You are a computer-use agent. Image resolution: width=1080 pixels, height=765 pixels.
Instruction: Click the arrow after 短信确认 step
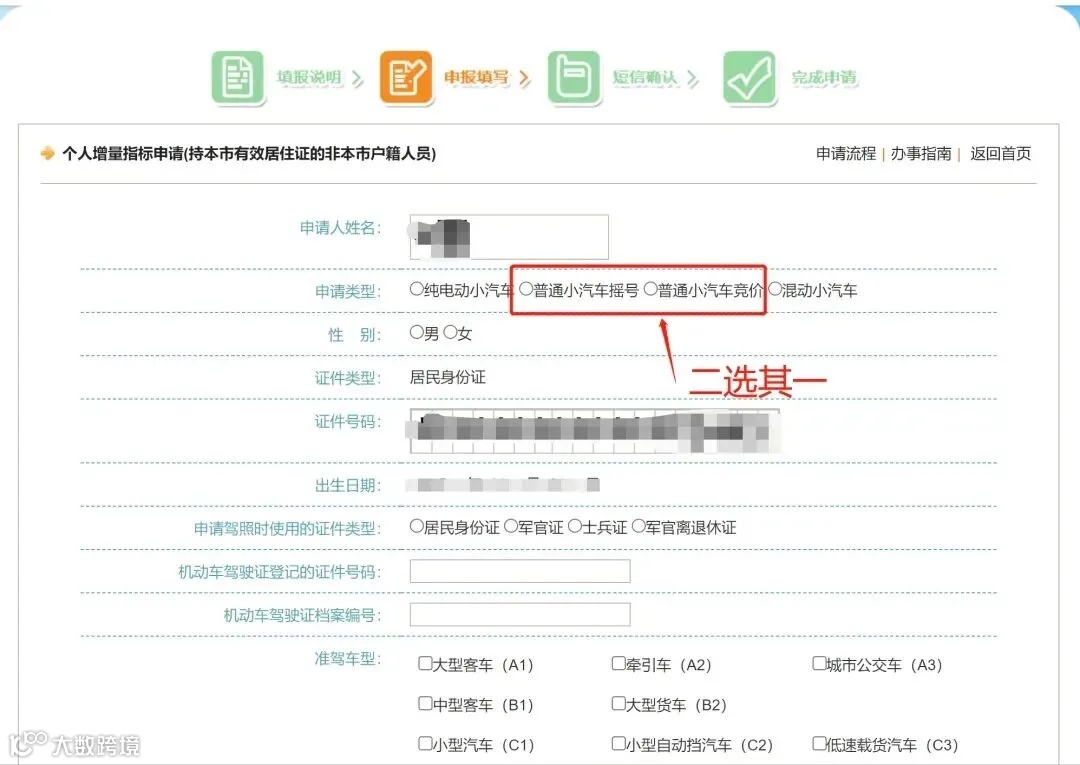(692, 78)
